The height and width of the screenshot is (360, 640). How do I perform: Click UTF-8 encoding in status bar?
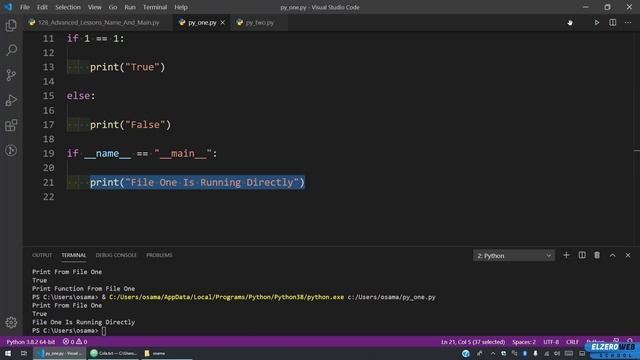tap(551, 342)
